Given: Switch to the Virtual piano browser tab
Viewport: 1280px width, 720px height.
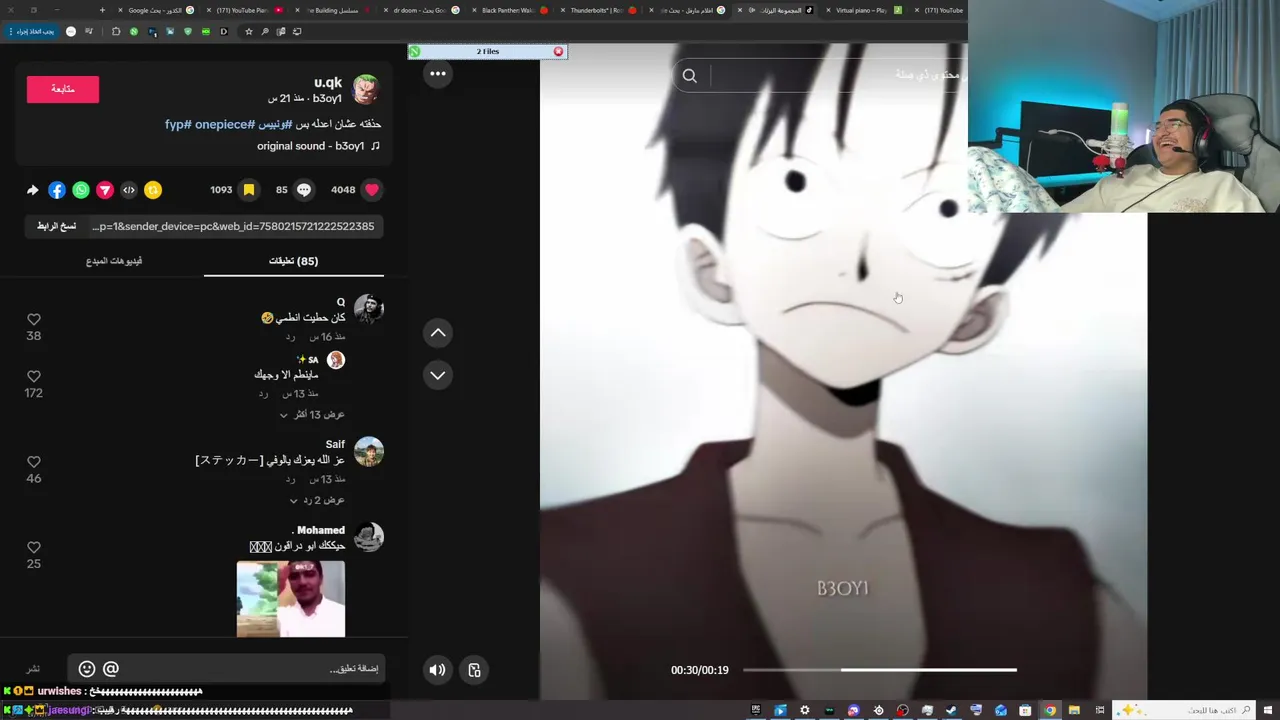Looking at the screenshot, I should coord(862,10).
